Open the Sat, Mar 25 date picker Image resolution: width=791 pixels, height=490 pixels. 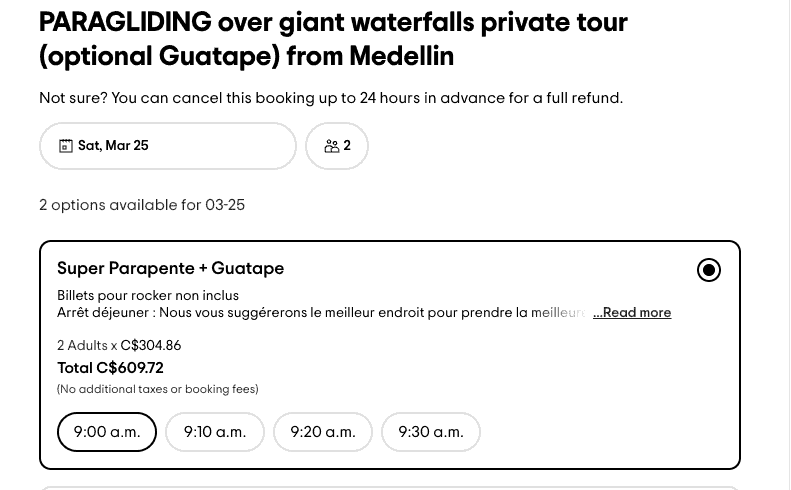coord(168,146)
